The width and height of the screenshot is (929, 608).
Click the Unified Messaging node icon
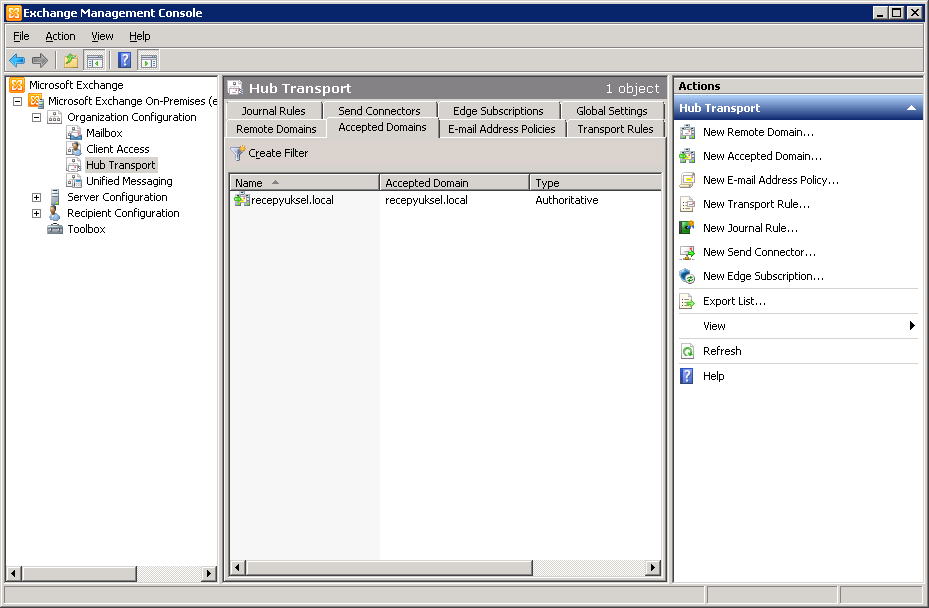click(74, 181)
